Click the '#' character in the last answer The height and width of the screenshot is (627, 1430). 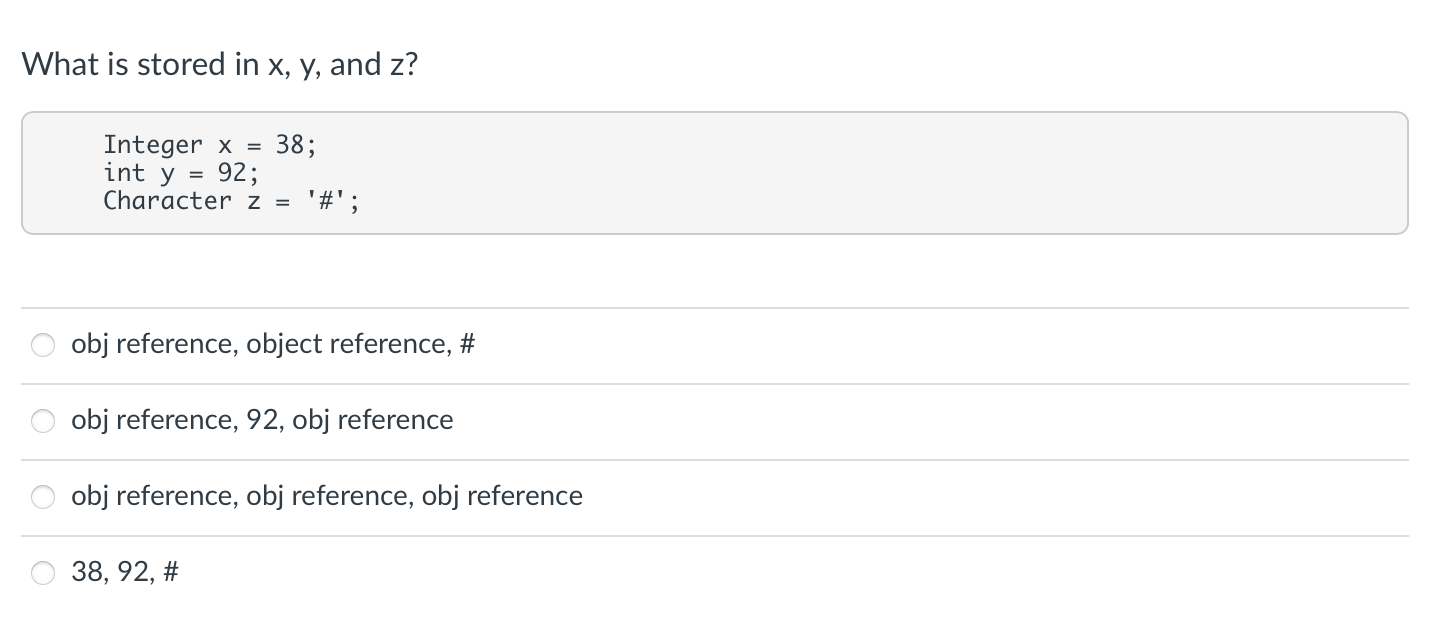point(171,572)
